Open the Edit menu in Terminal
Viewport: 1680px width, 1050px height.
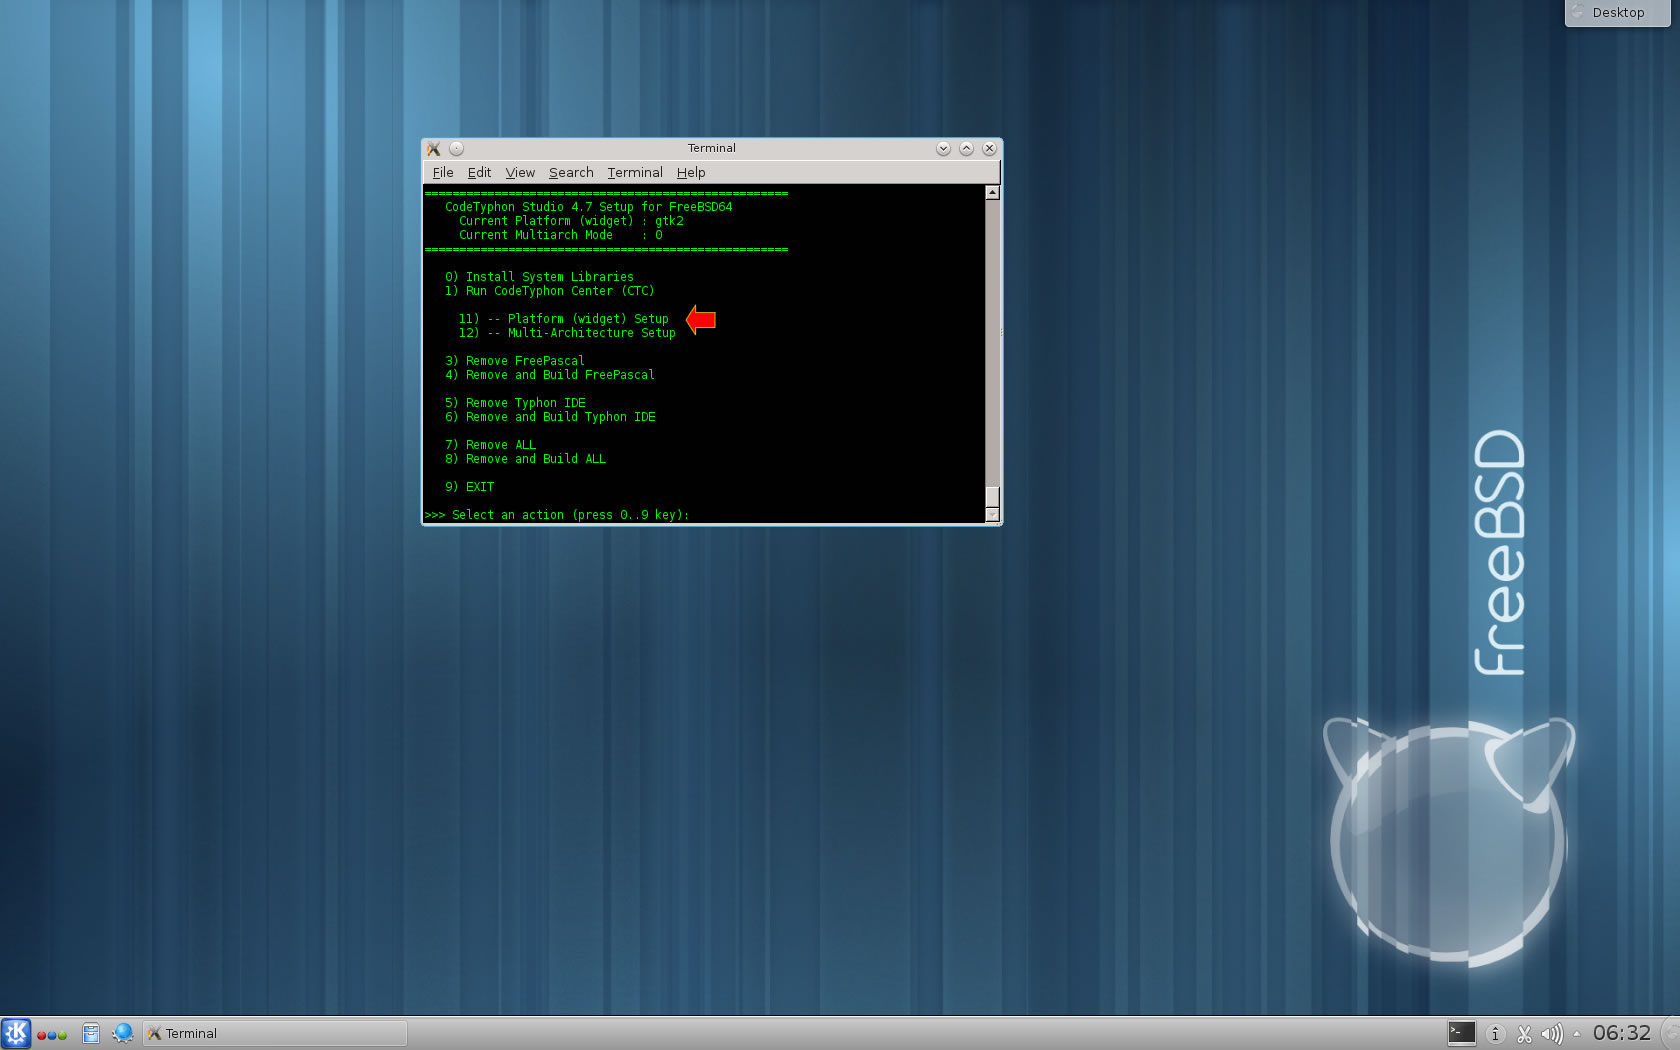[479, 172]
